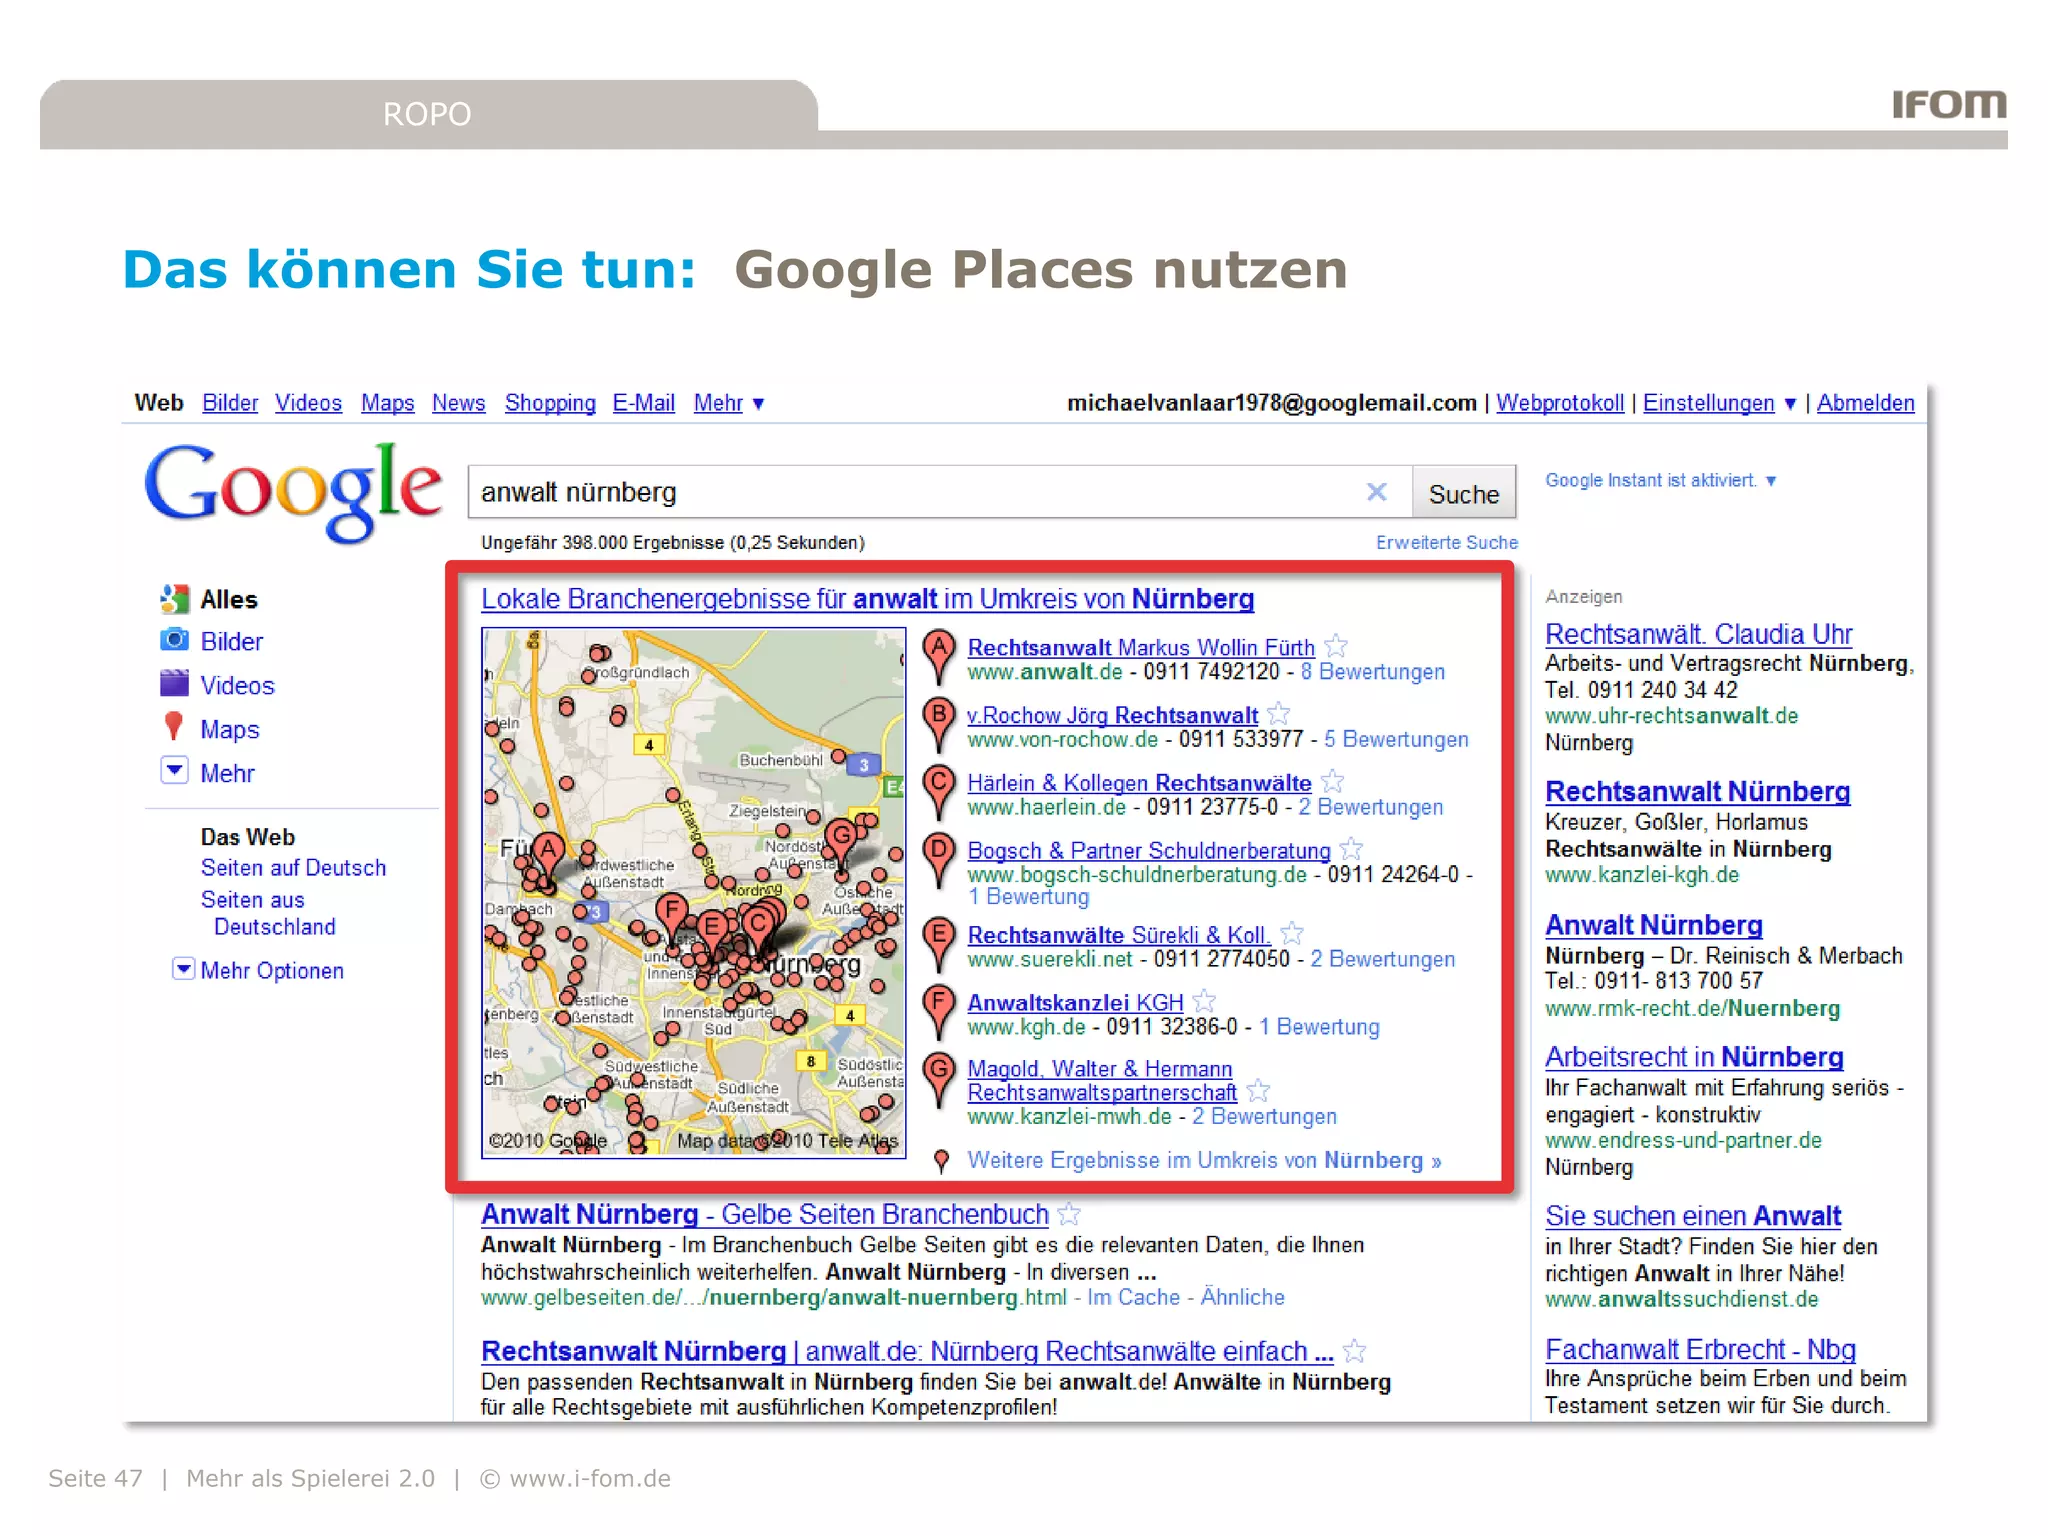The image size is (2048, 1536).
Task: Open the bold Rechtsanwalt Nürnberg ad title
Action: [x=1698, y=792]
